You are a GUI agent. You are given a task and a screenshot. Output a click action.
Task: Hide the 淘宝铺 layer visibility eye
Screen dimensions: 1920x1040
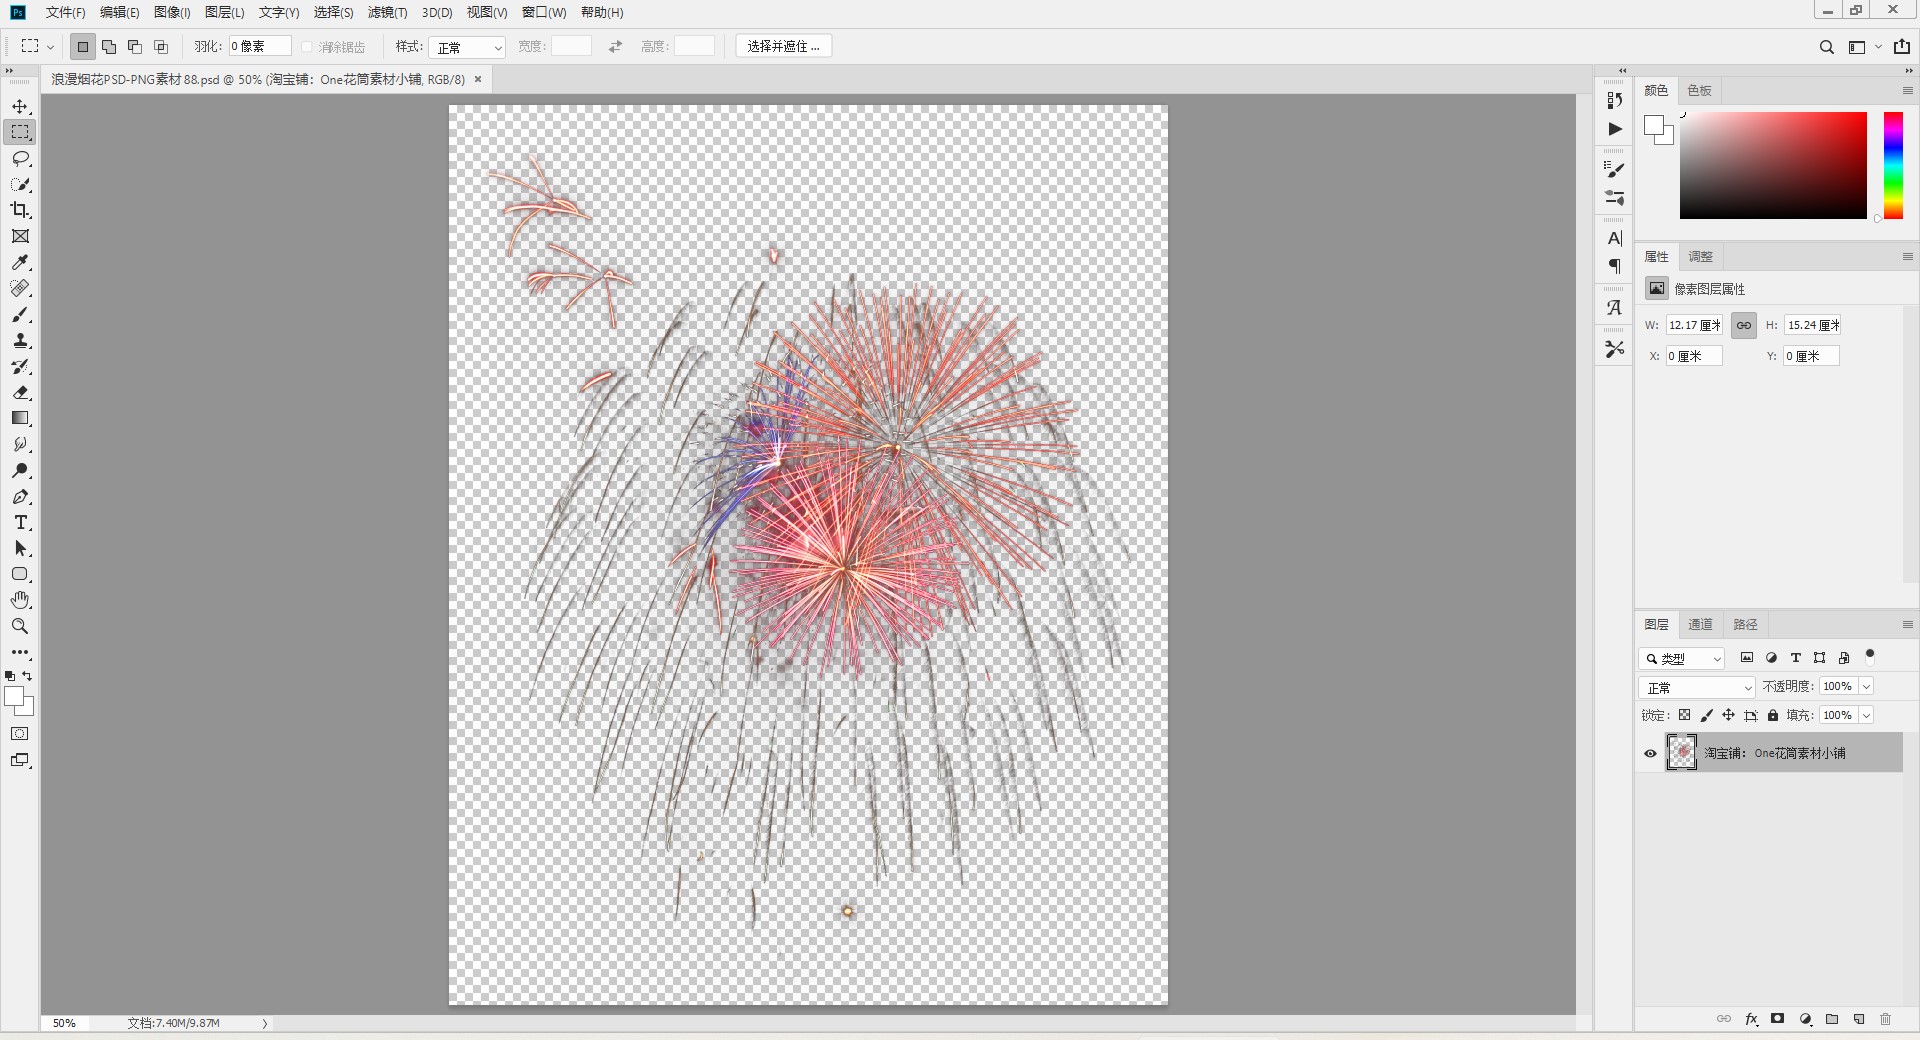[x=1650, y=754]
